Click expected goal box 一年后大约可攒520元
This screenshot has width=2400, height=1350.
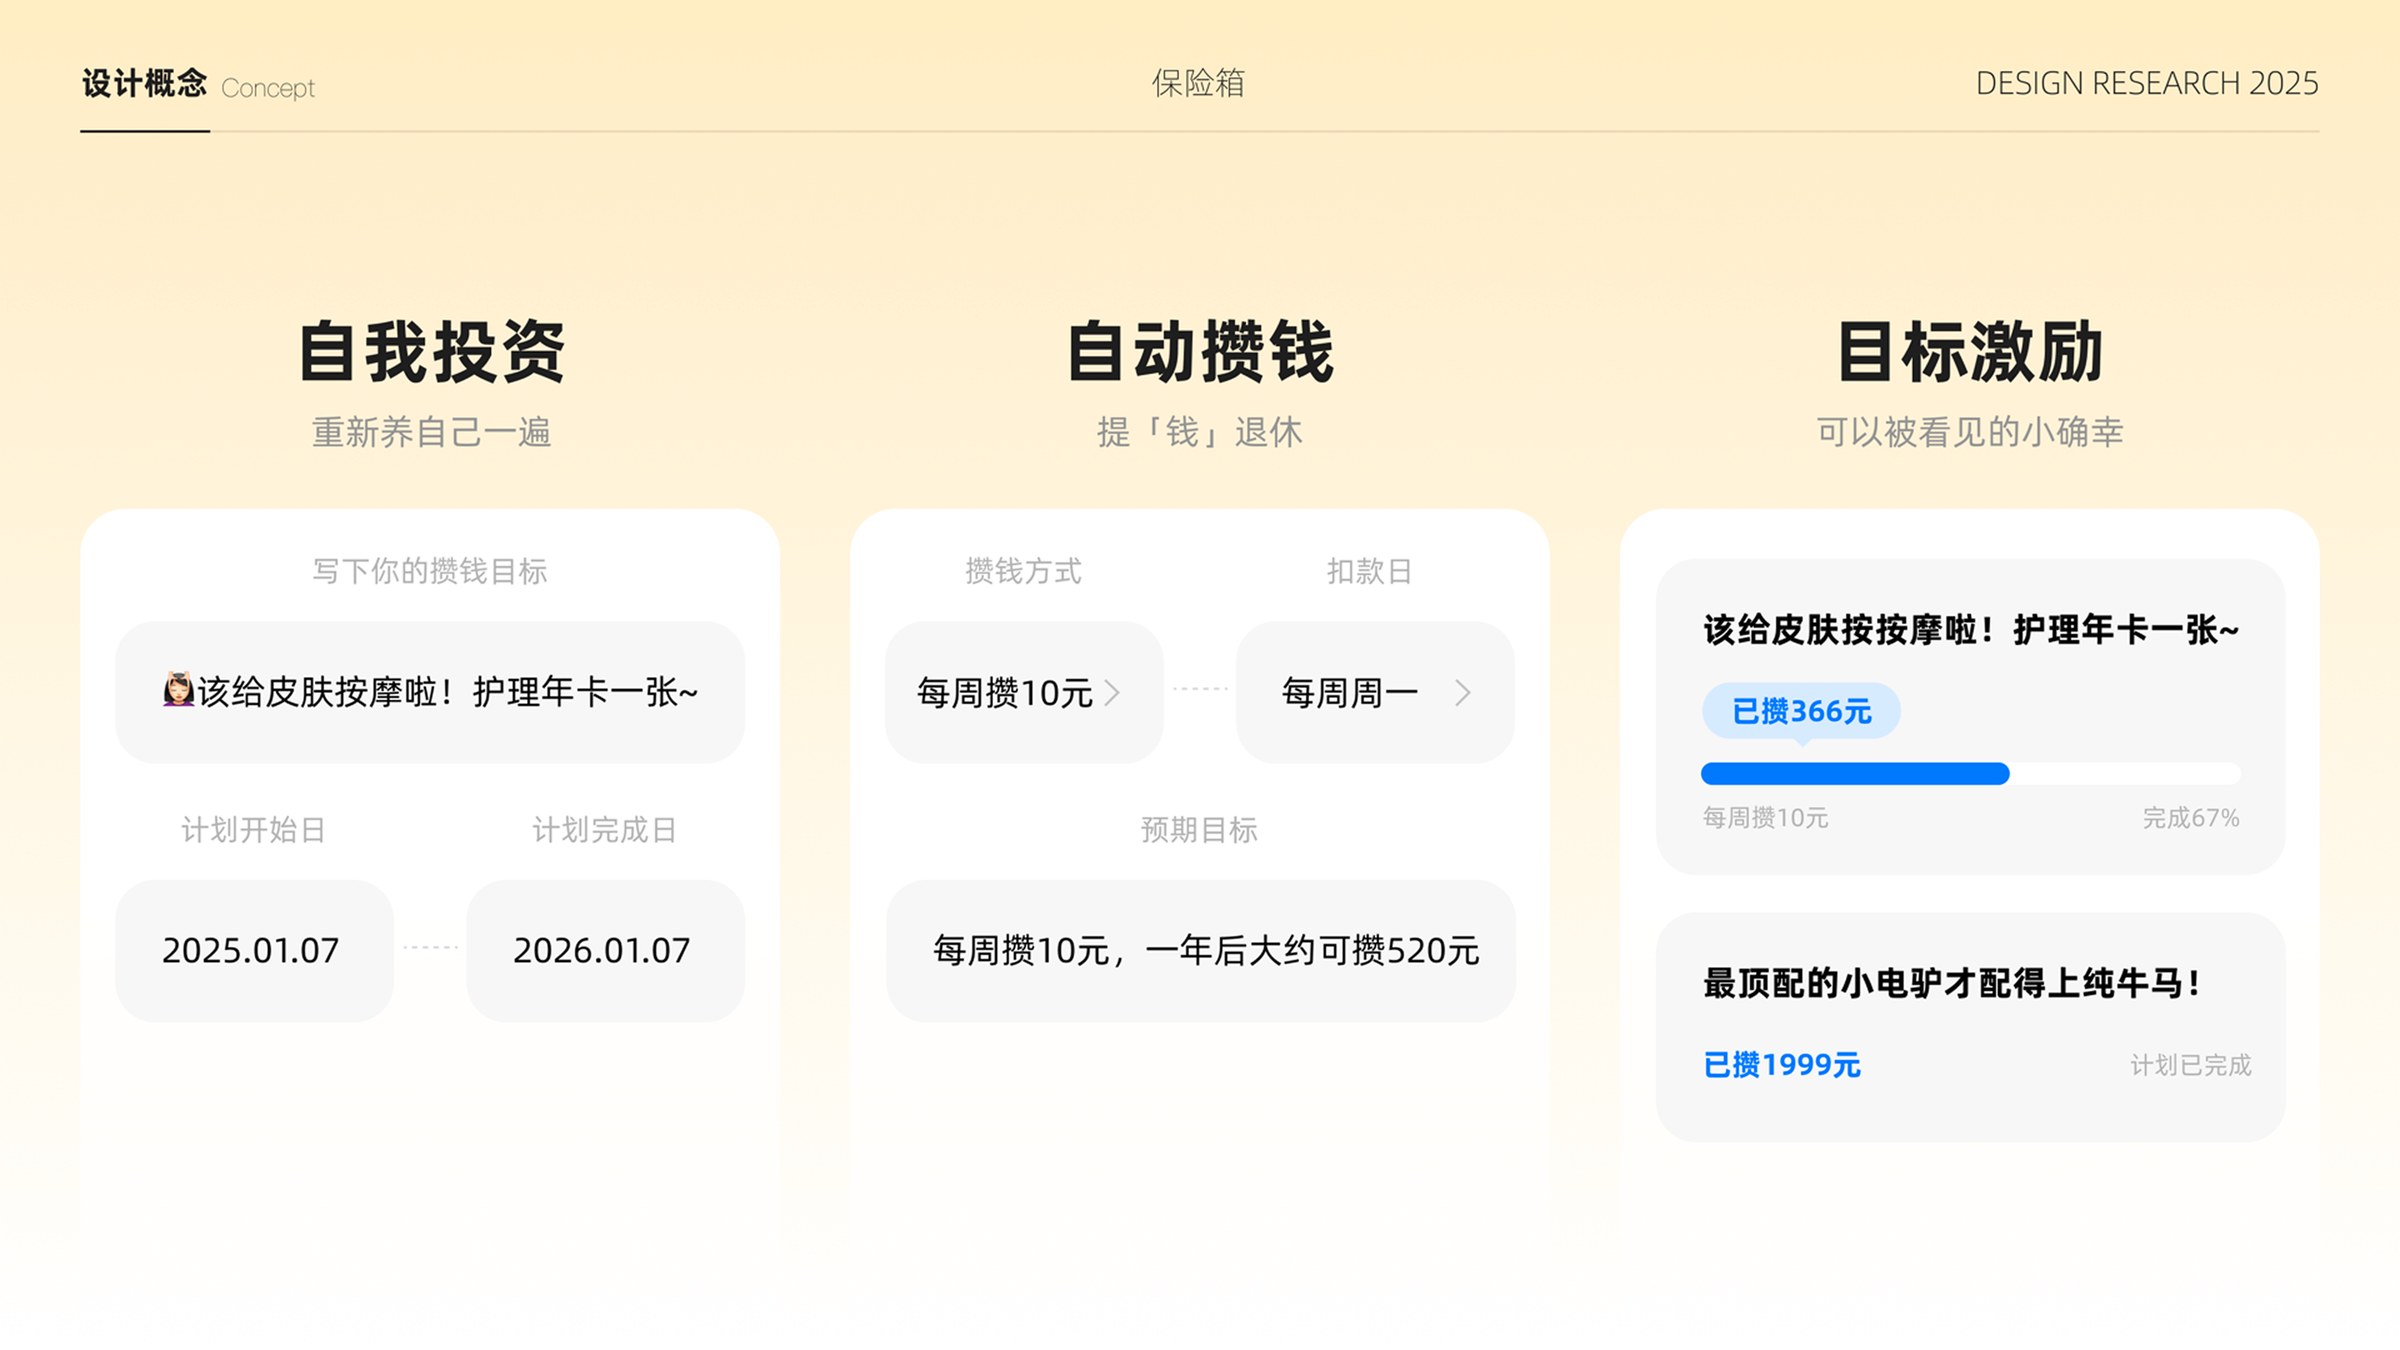pyautogui.click(x=1200, y=950)
